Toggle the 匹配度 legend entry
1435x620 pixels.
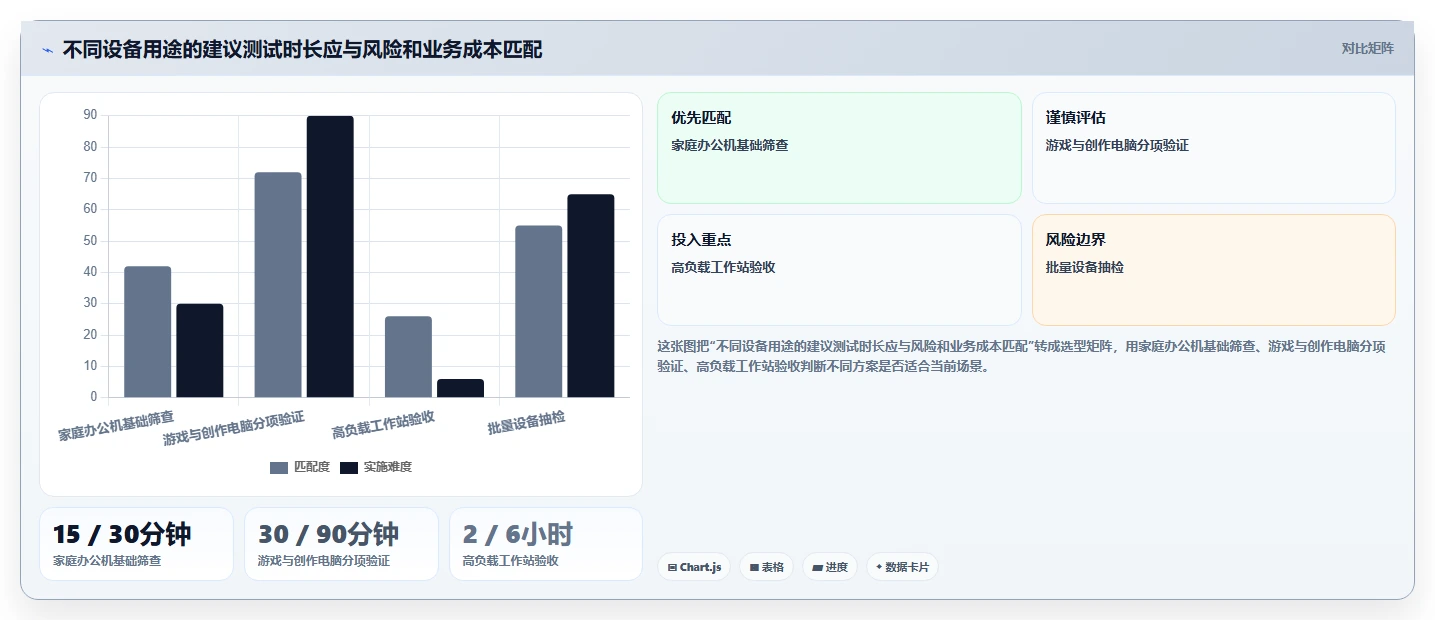300,467
